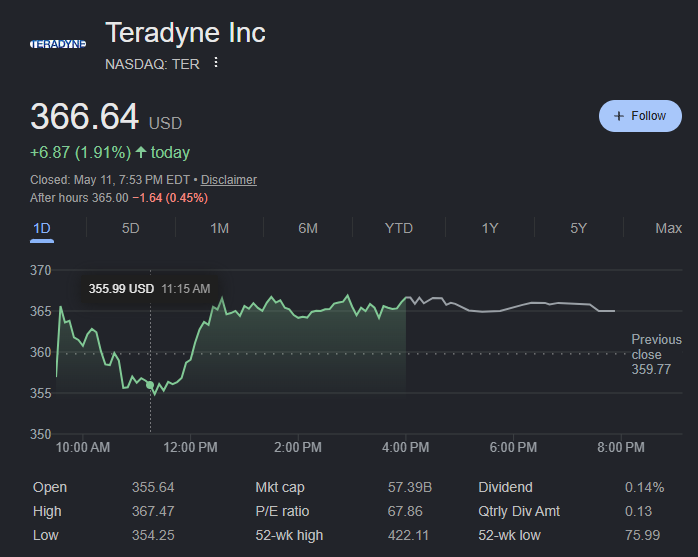This screenshot has width=698, height=557.
Task: Click the 8:00 PM time axis label
Action: point(621,447)
